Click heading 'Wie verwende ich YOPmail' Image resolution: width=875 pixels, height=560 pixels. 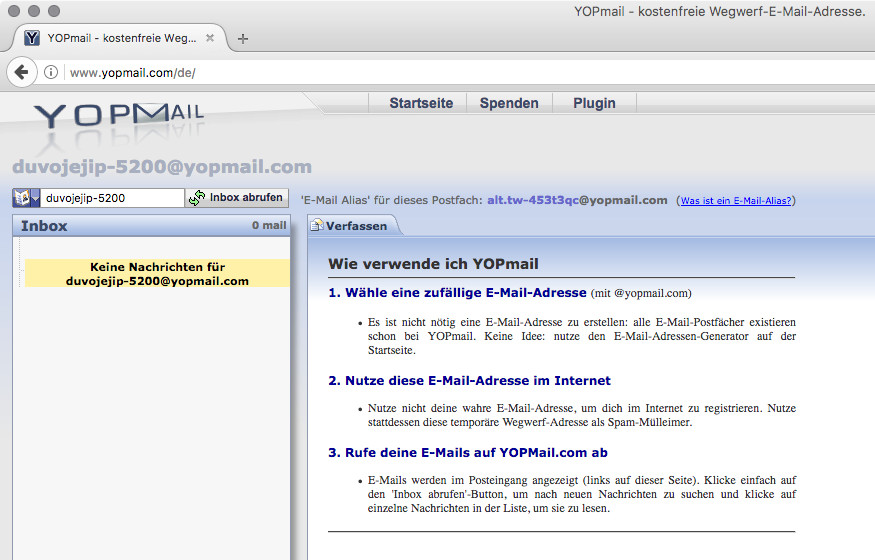tap(434, 264)
